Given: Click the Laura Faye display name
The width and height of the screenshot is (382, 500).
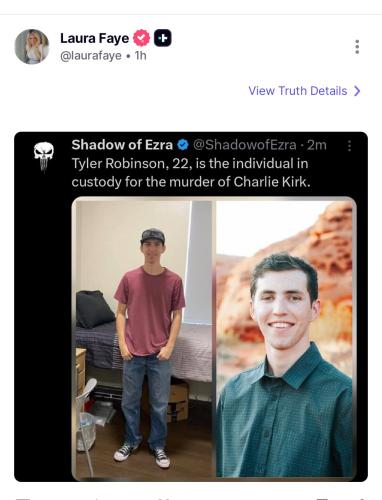Looking at the screenshot, I should coord(94,38).
